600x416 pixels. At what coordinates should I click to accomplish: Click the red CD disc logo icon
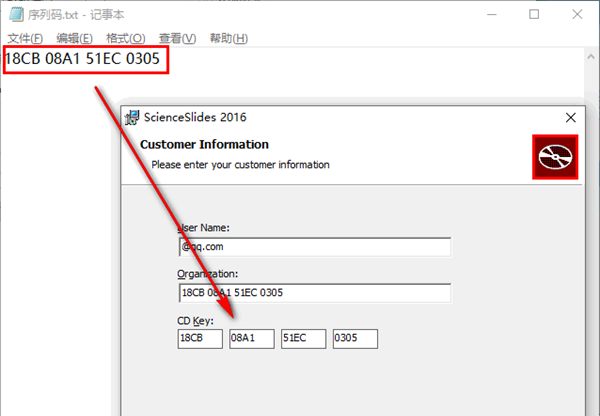coord(555,157)
